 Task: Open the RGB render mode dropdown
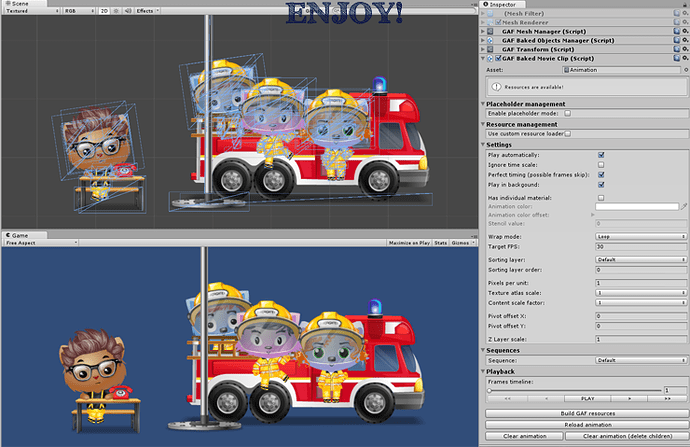[79, 11]
